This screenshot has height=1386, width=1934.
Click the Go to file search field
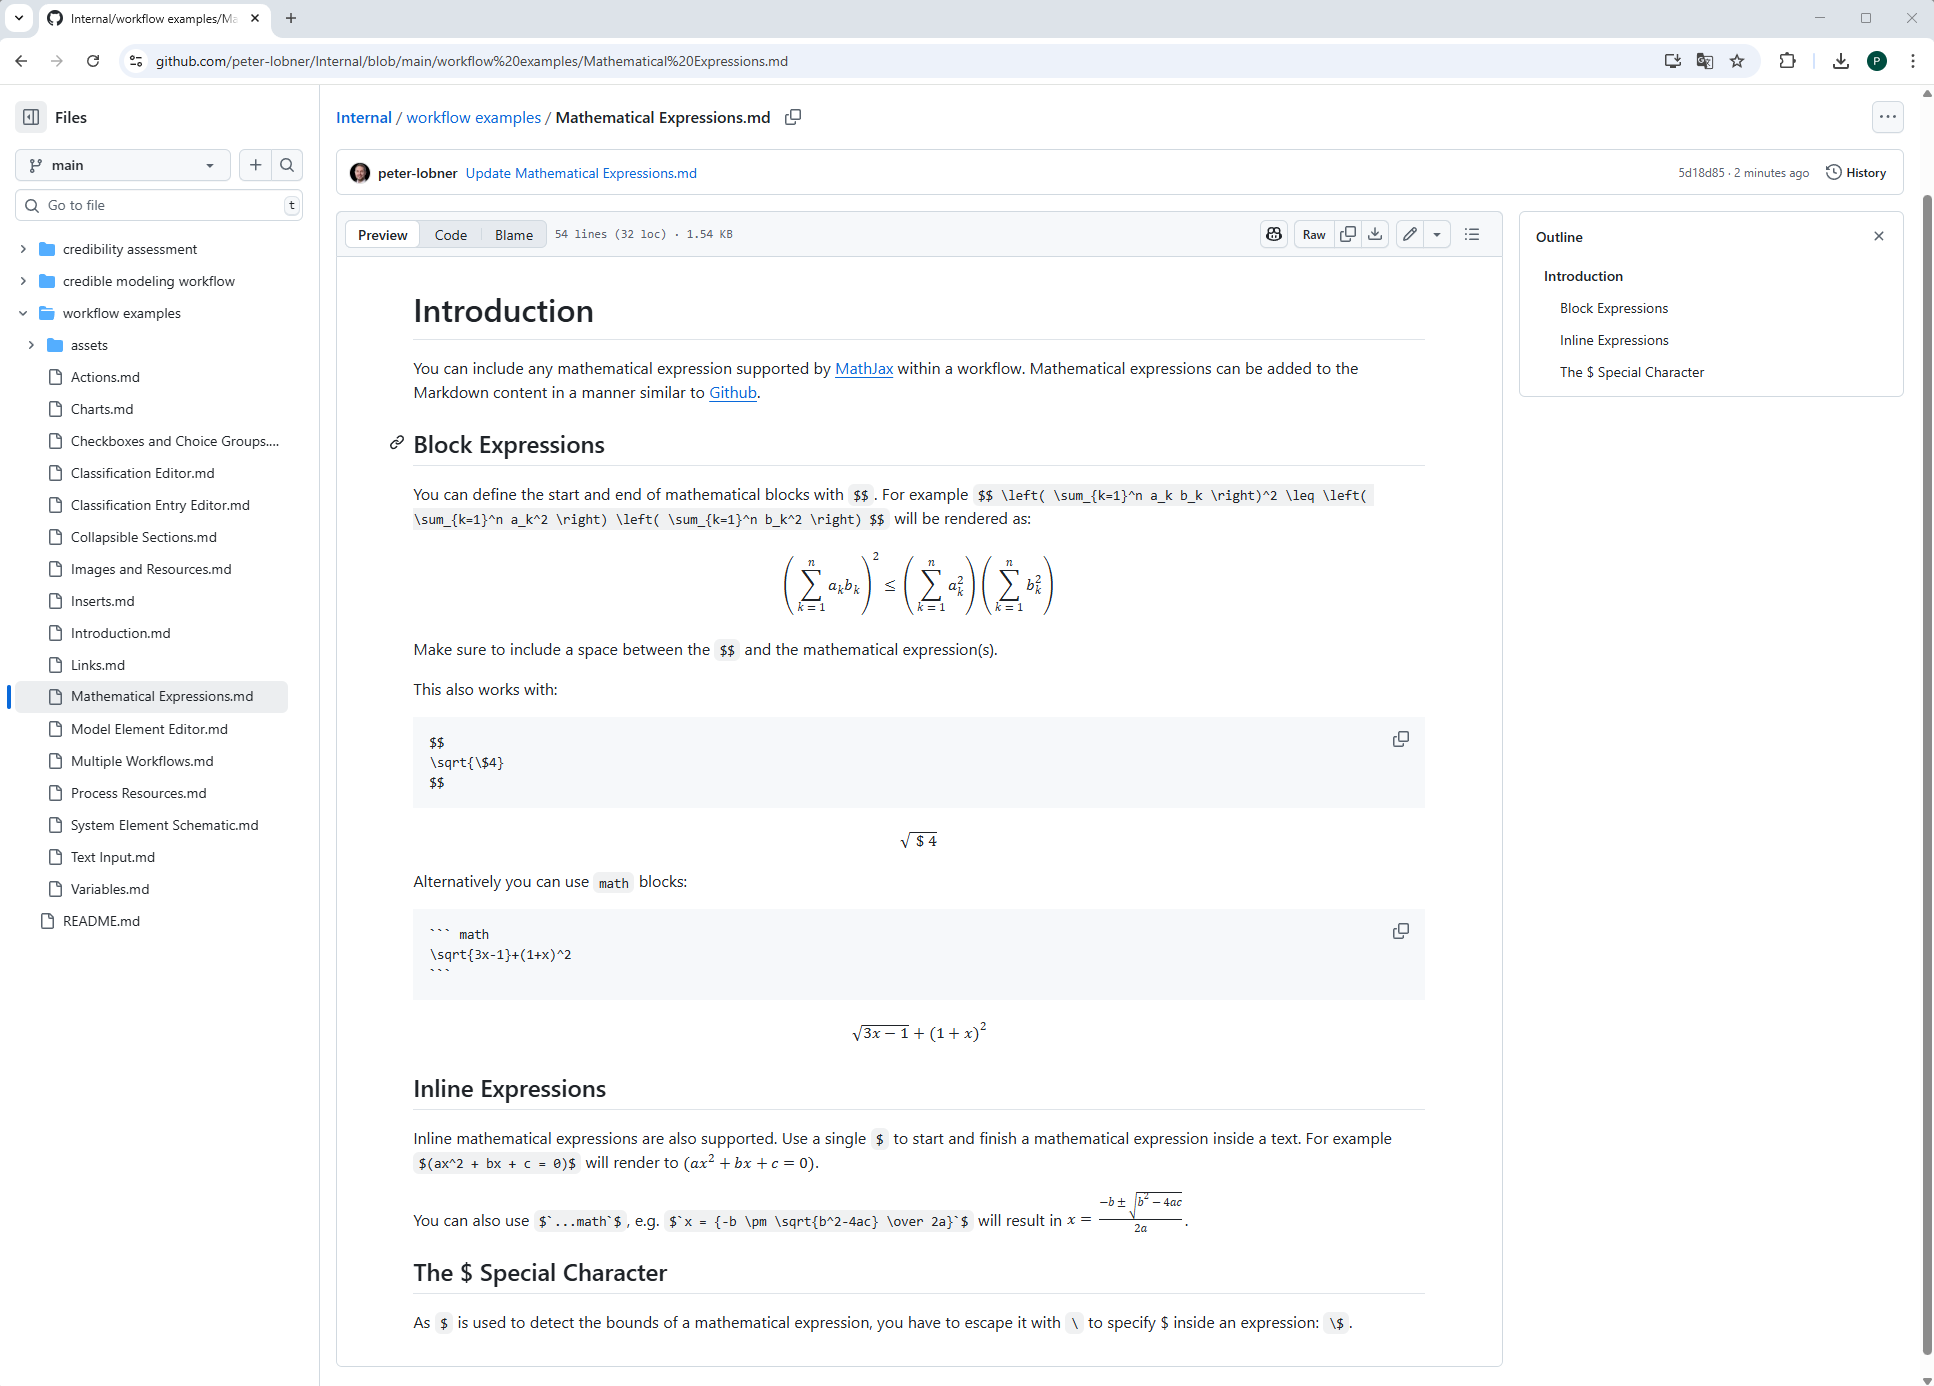[x=159, y=205]
